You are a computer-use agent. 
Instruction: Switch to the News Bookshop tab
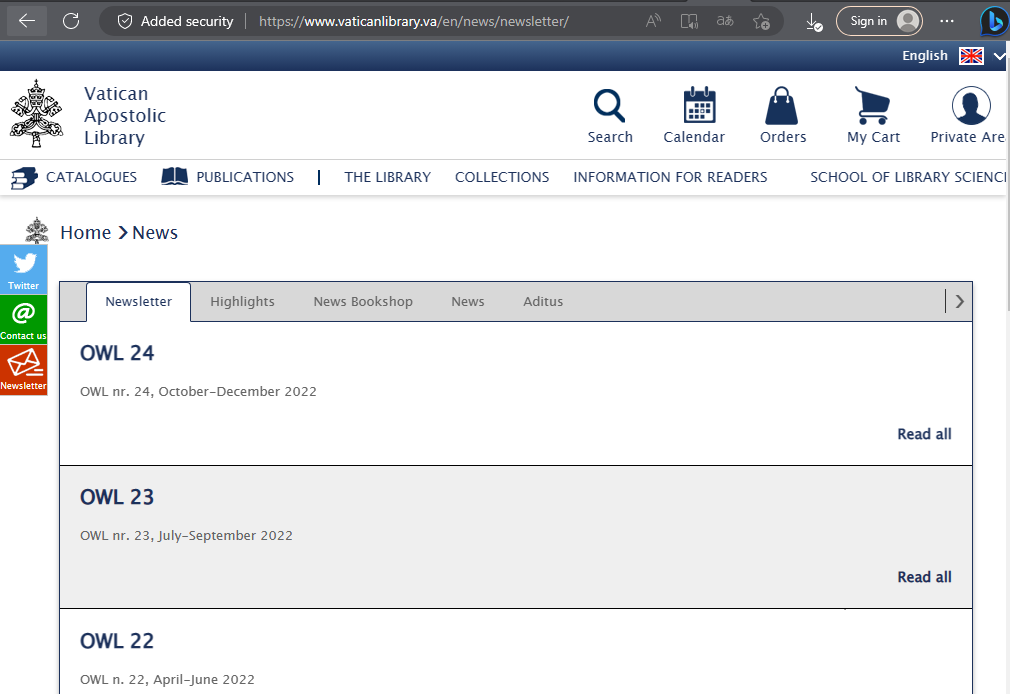click(363, 302)
